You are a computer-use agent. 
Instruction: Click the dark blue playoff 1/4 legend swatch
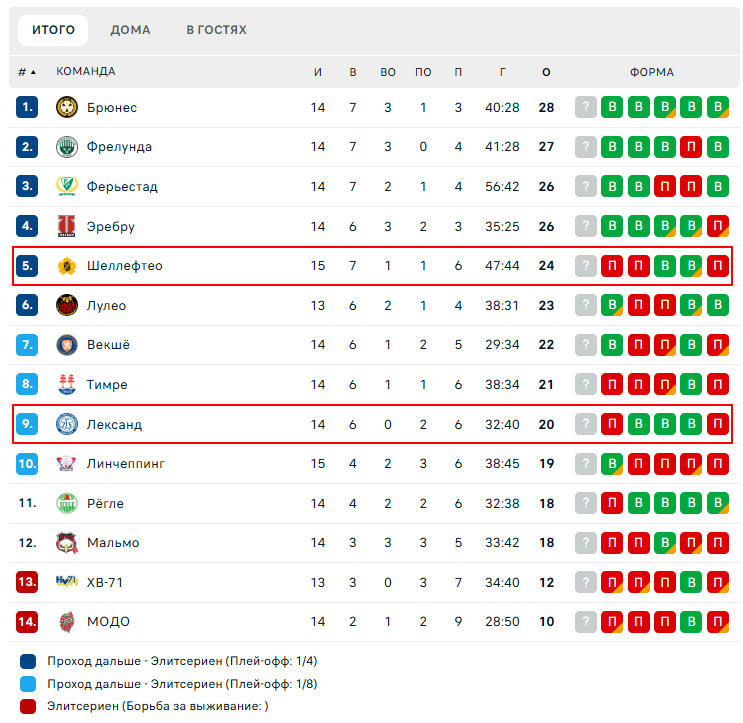click(x=28, y=661)
